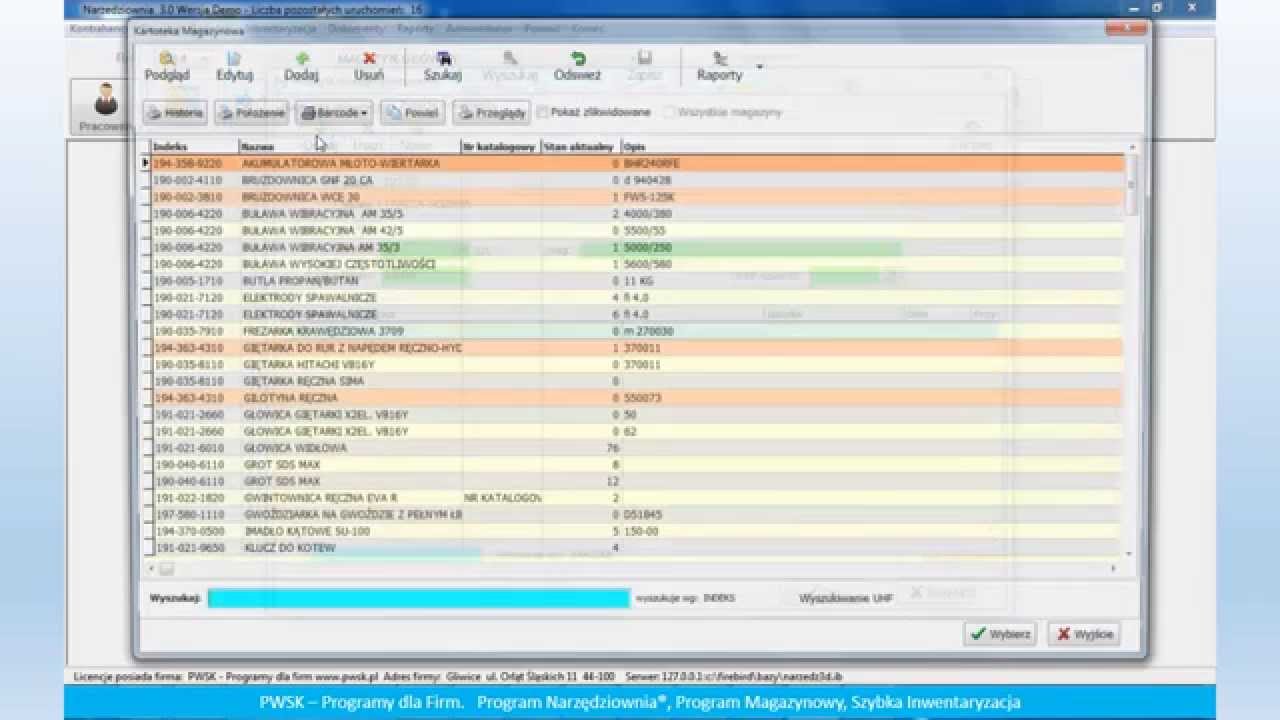Click Pracownicy person icon in main window
This screenshot has height=720, width=1280.
[x=105, y=100]
